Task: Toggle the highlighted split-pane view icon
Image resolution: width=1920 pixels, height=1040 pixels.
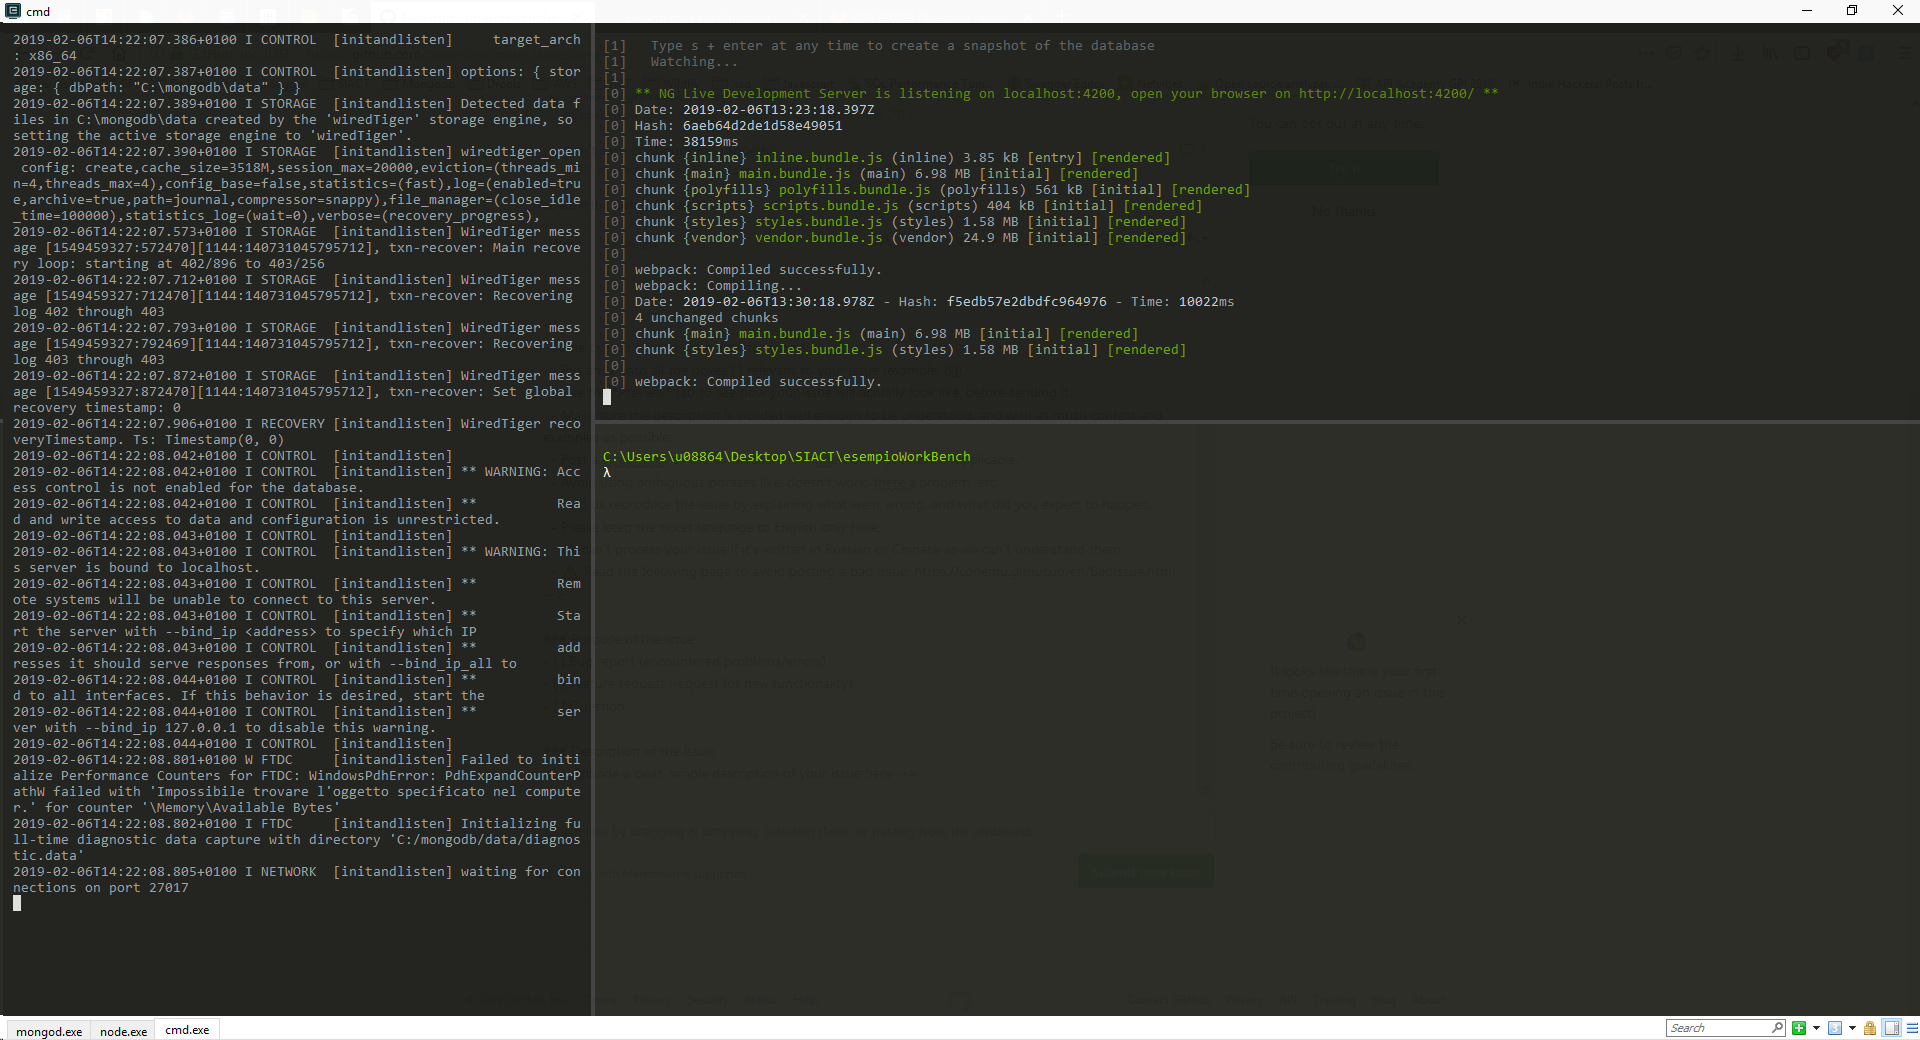Action: [x=1890, y=1028]
